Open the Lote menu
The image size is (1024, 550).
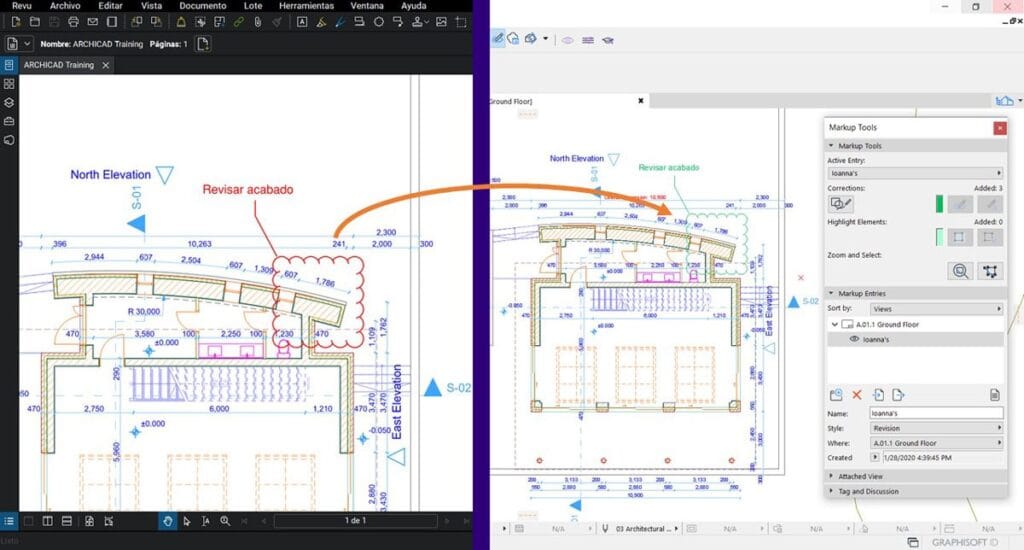[253, 5]
